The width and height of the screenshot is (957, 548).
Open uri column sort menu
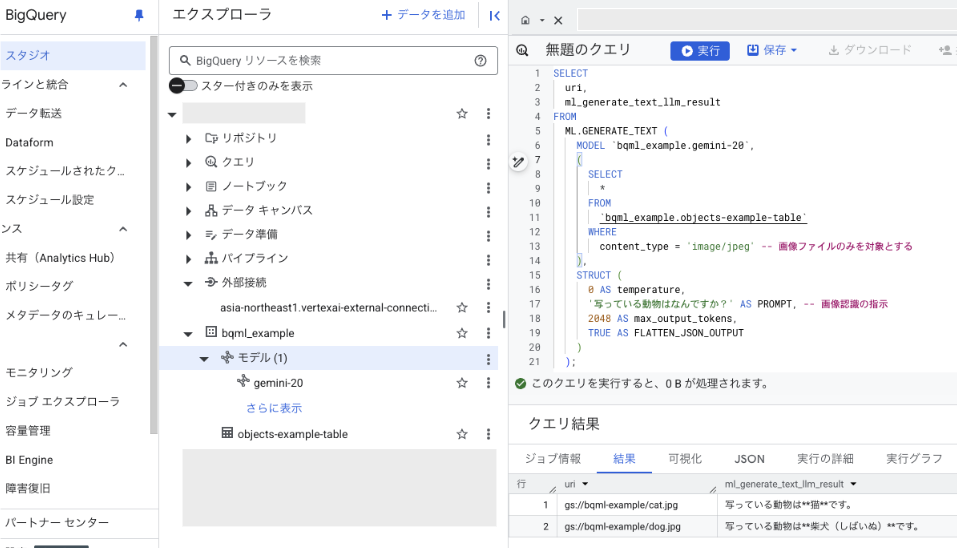[x=585, y=484]
